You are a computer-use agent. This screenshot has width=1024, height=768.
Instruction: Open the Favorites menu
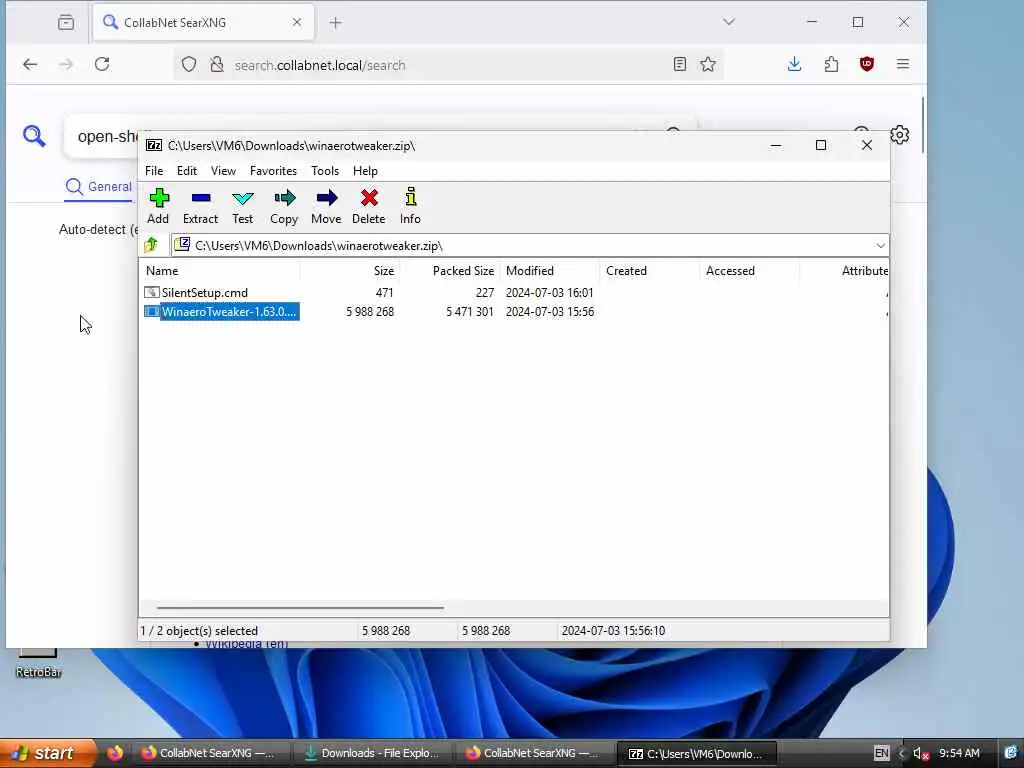pyautogui.click(x=273, y=170)
